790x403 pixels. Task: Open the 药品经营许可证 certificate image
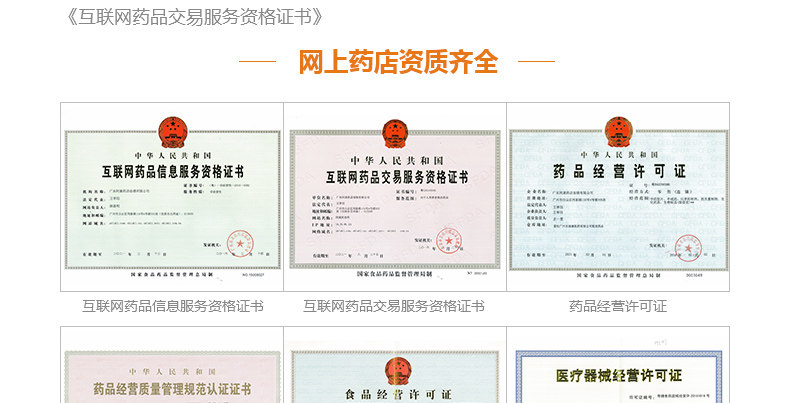click(x=618, y=197)
